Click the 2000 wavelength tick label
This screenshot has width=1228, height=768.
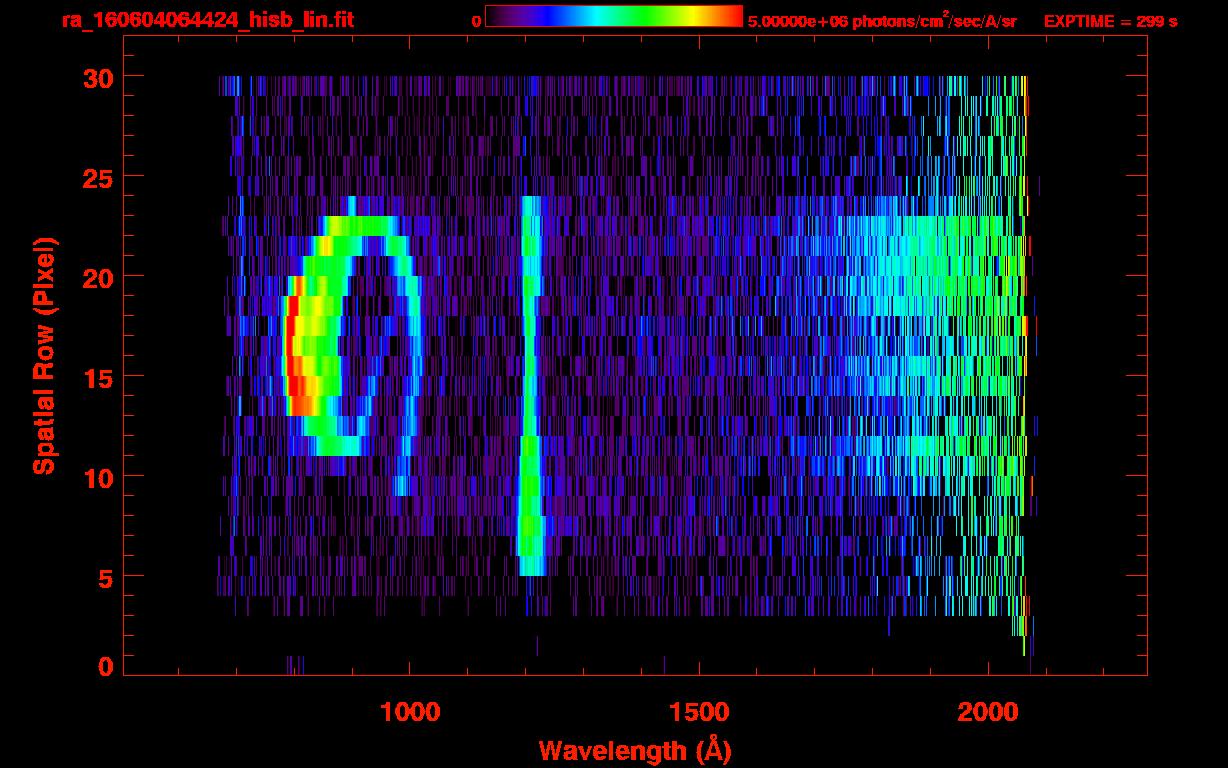[989, 712]
